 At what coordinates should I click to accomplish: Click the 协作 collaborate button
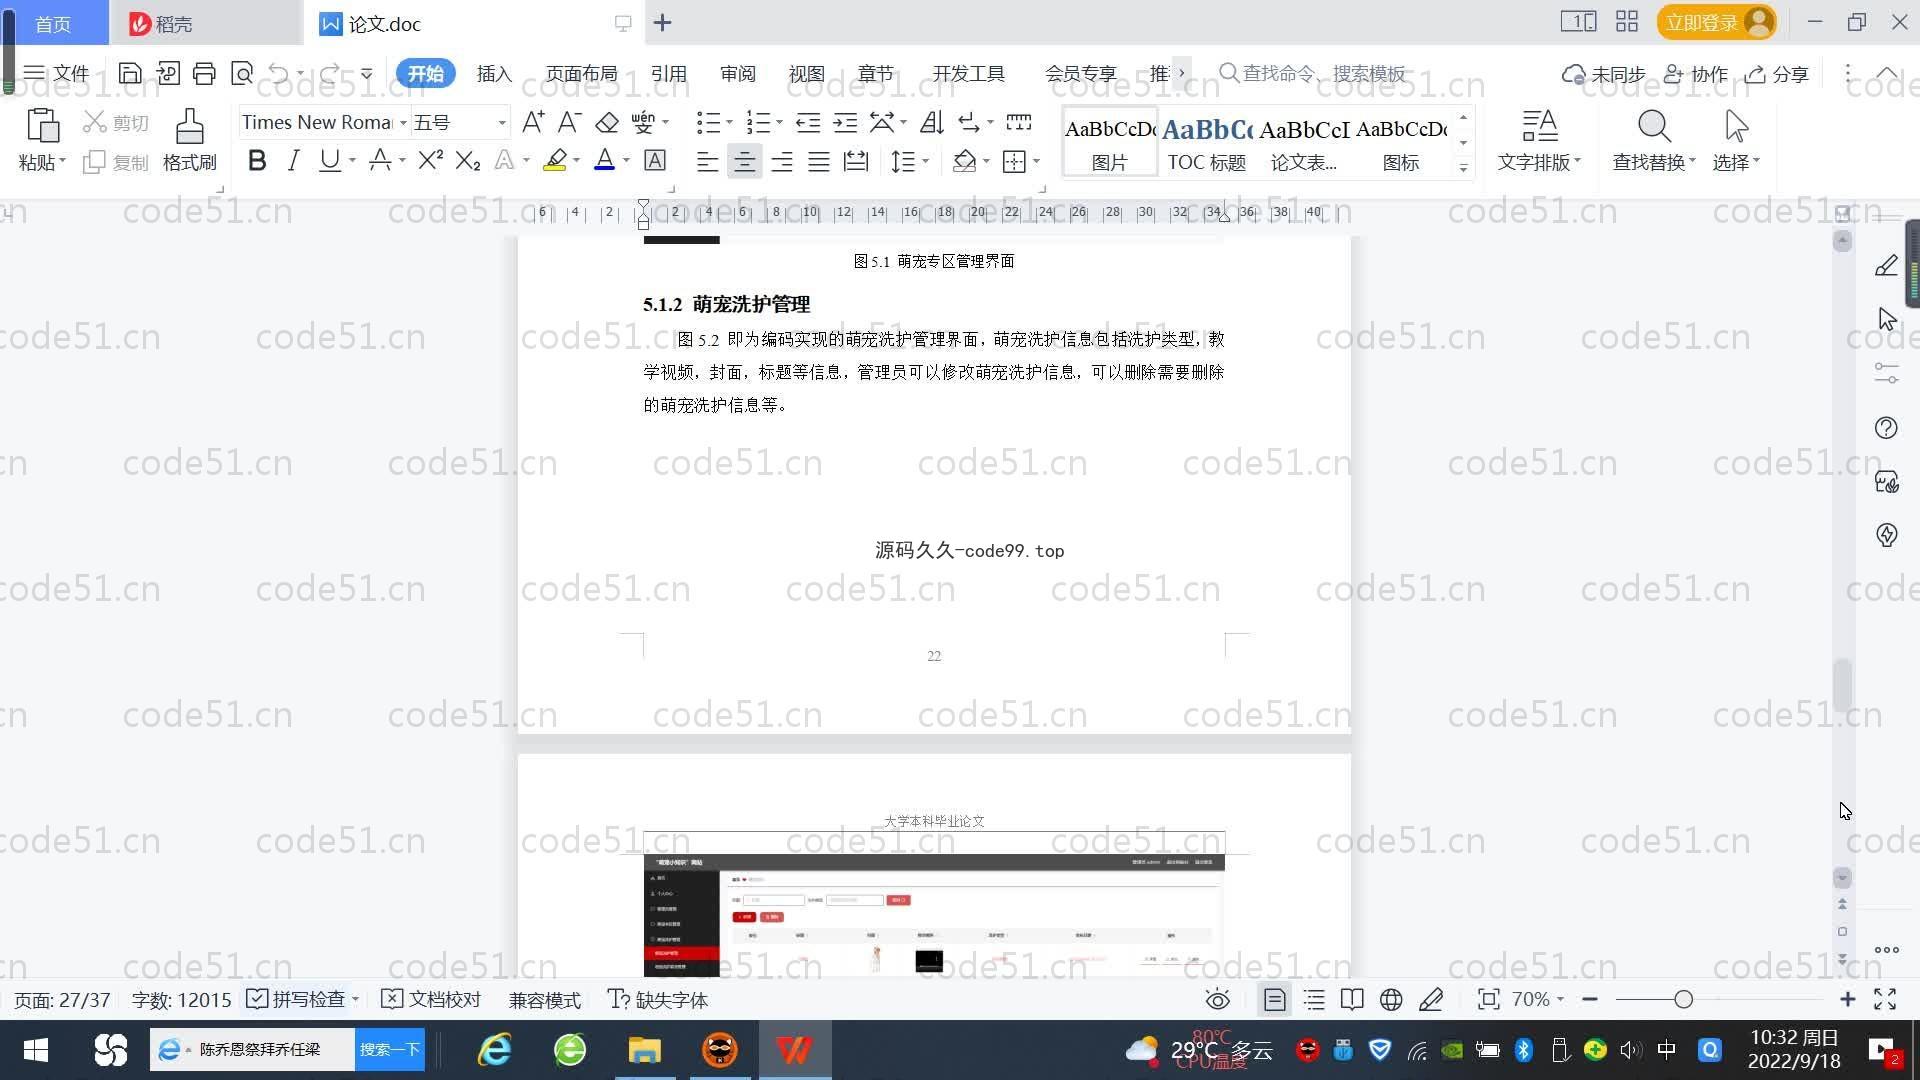pyautogui.click(x=1696, y=74)
